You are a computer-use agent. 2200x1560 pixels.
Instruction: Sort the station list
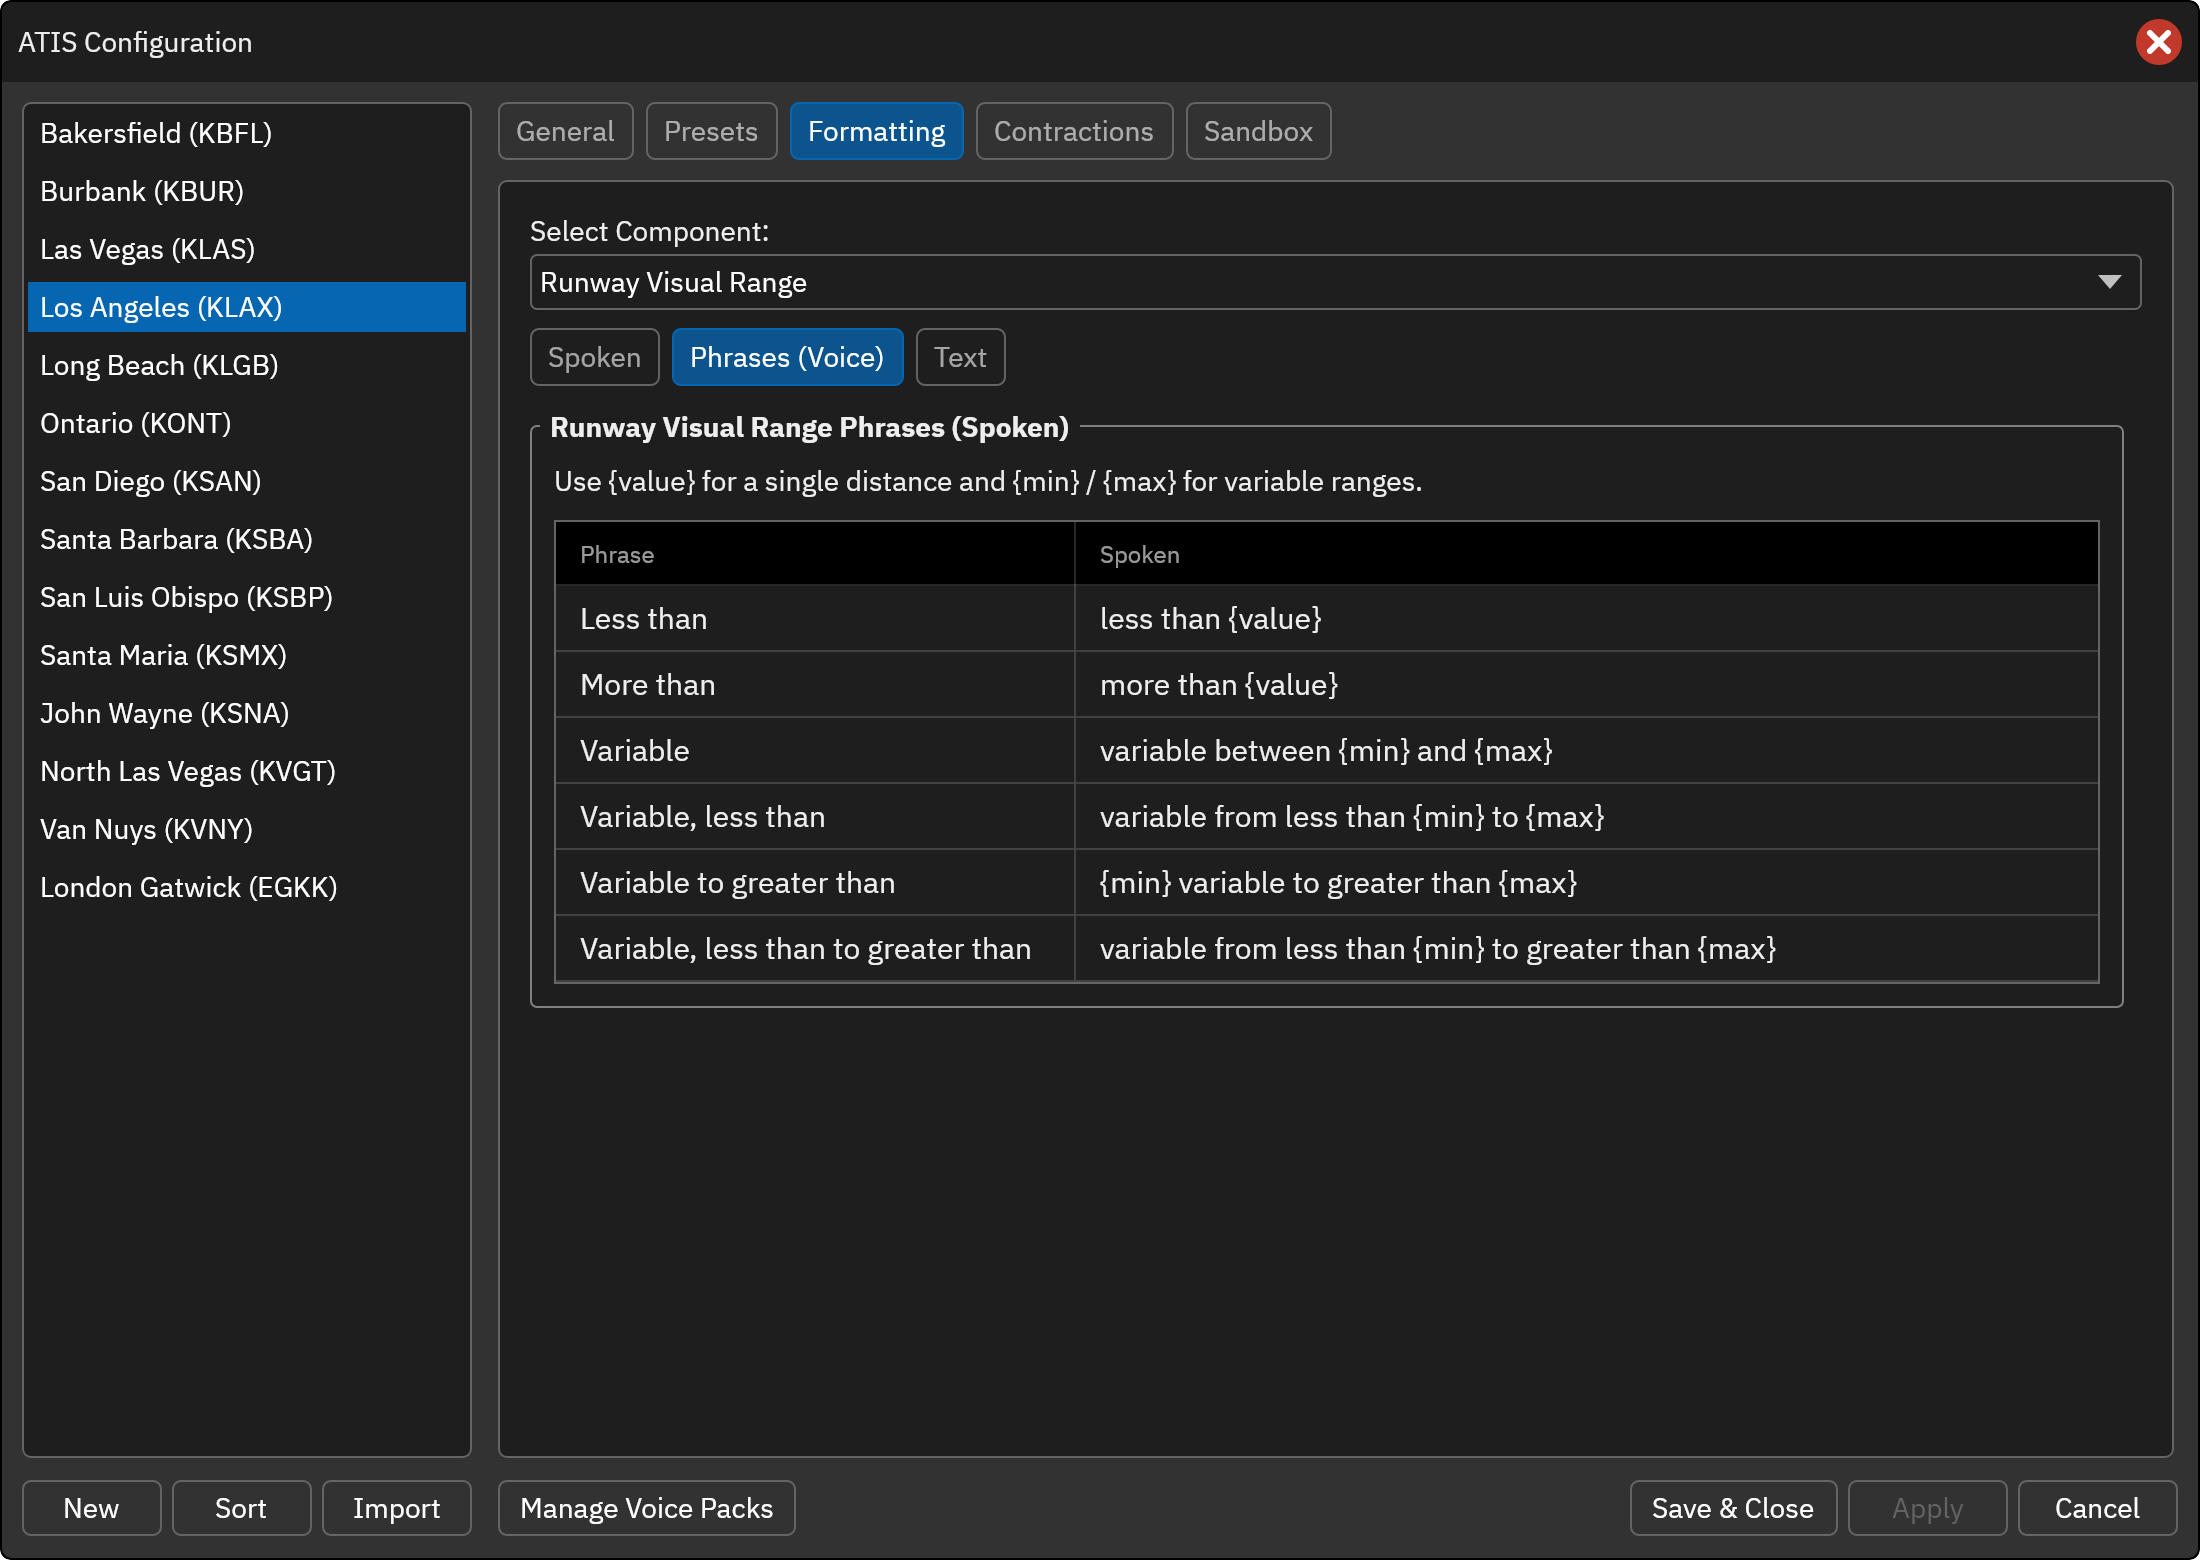241,1508
